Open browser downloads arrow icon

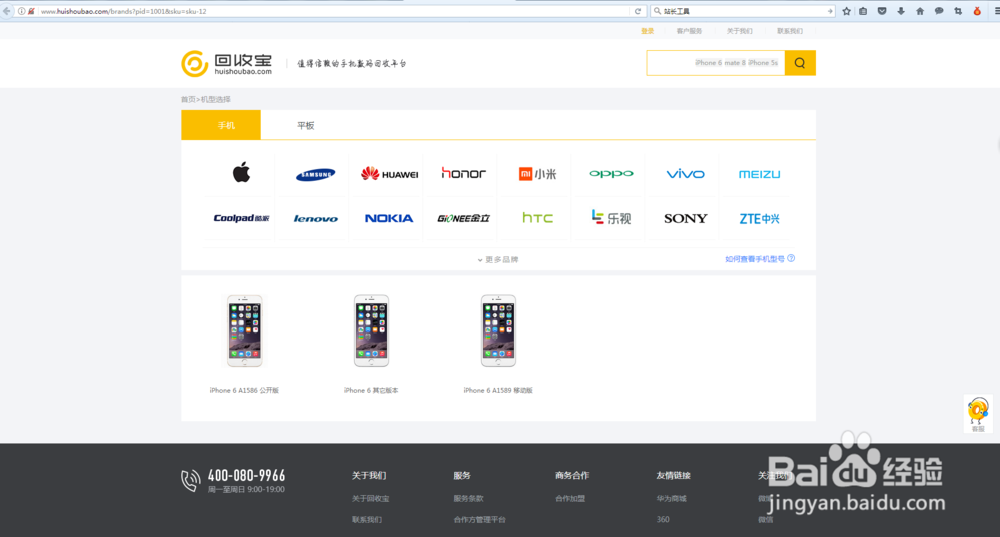[901, 11]
